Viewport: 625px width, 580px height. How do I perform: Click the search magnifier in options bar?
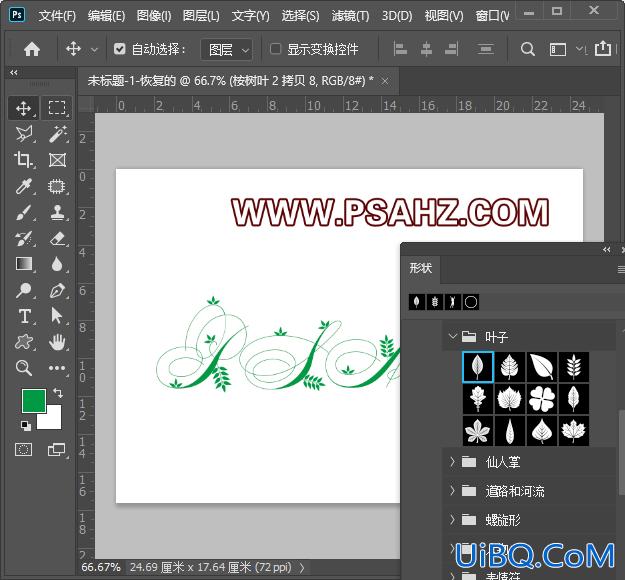coord(527,49)
